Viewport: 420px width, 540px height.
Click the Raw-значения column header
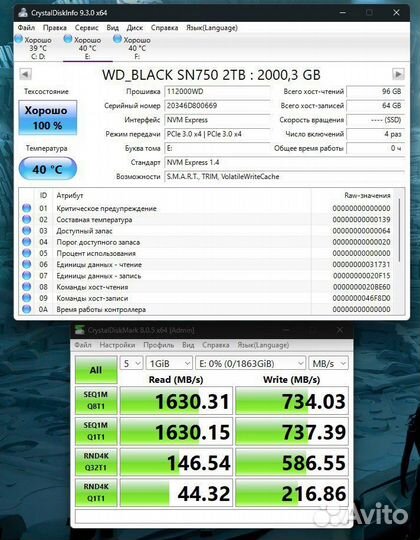pos(367,195)
